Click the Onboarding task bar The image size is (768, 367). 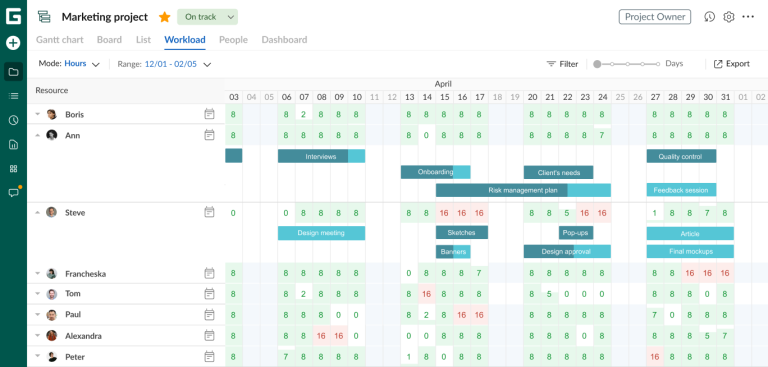click(x=435, y=172)
